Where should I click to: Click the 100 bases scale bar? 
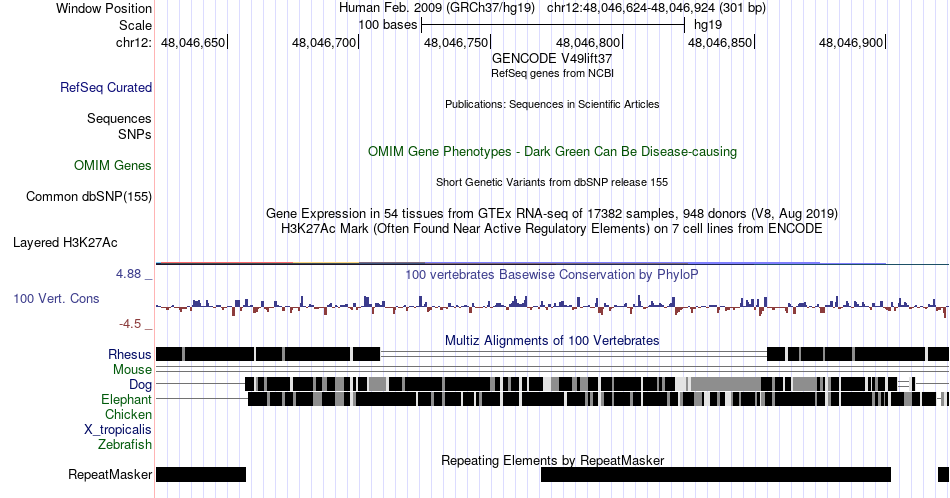click(553, 25)
